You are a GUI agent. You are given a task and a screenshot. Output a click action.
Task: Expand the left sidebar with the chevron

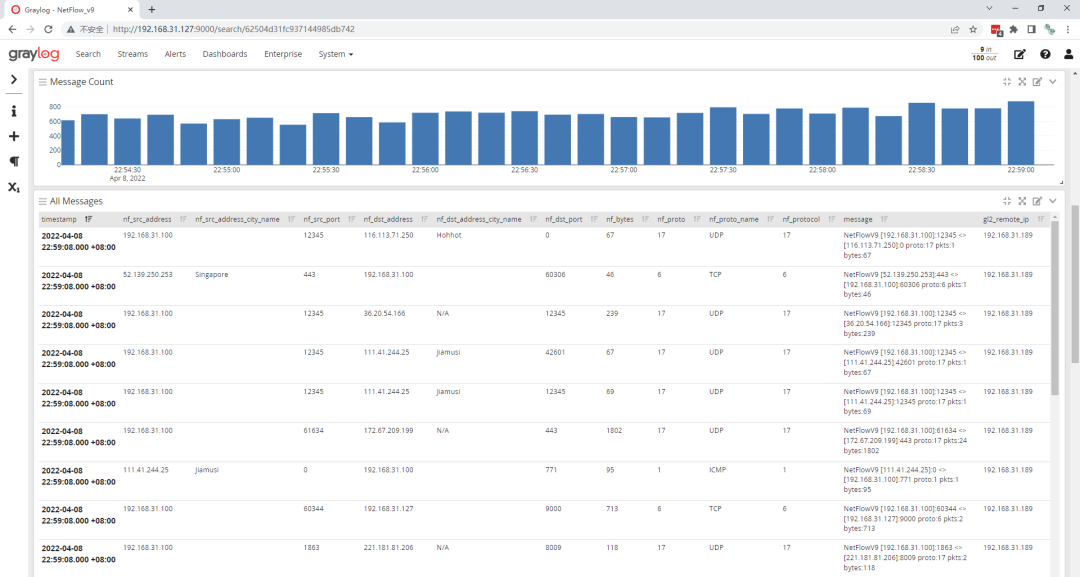pos(14,79)
